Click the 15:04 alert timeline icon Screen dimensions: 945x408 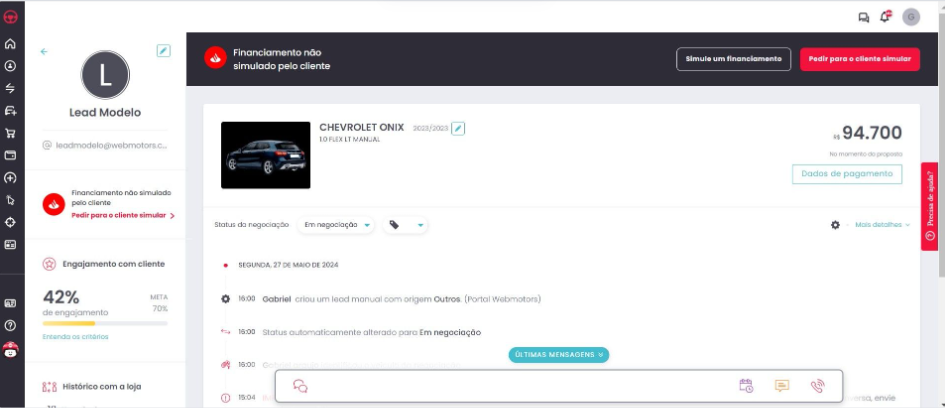pos(225,398)
